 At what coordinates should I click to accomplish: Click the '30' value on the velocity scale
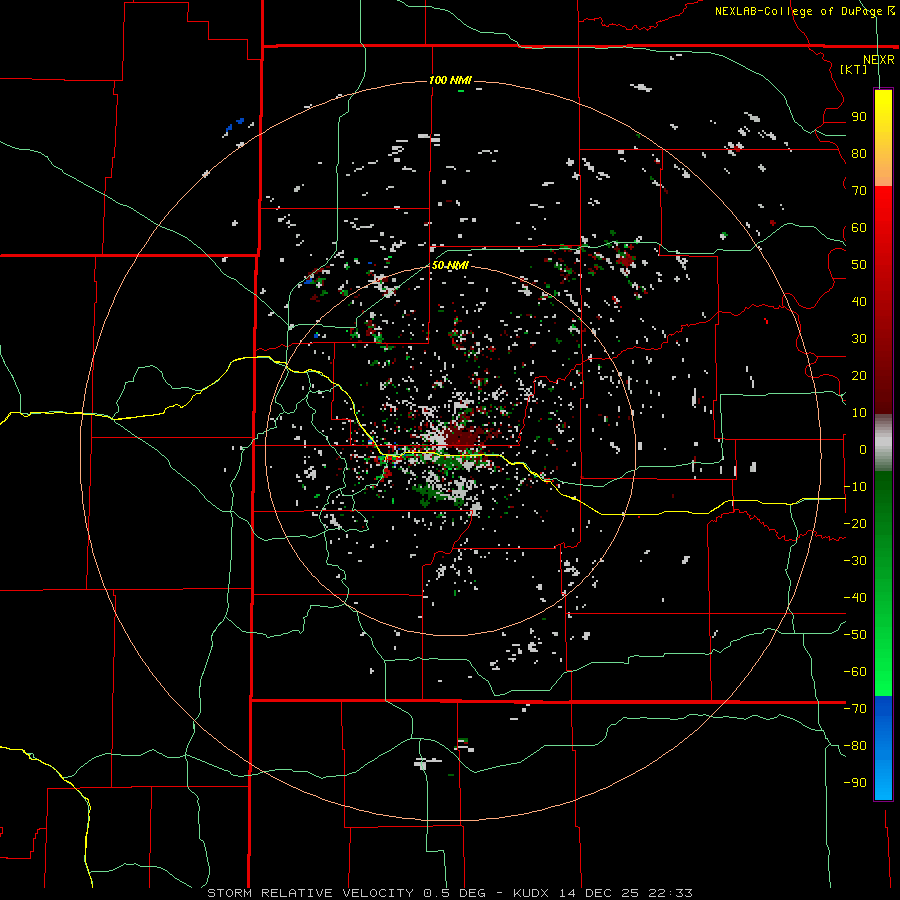(x=859, y=339)
